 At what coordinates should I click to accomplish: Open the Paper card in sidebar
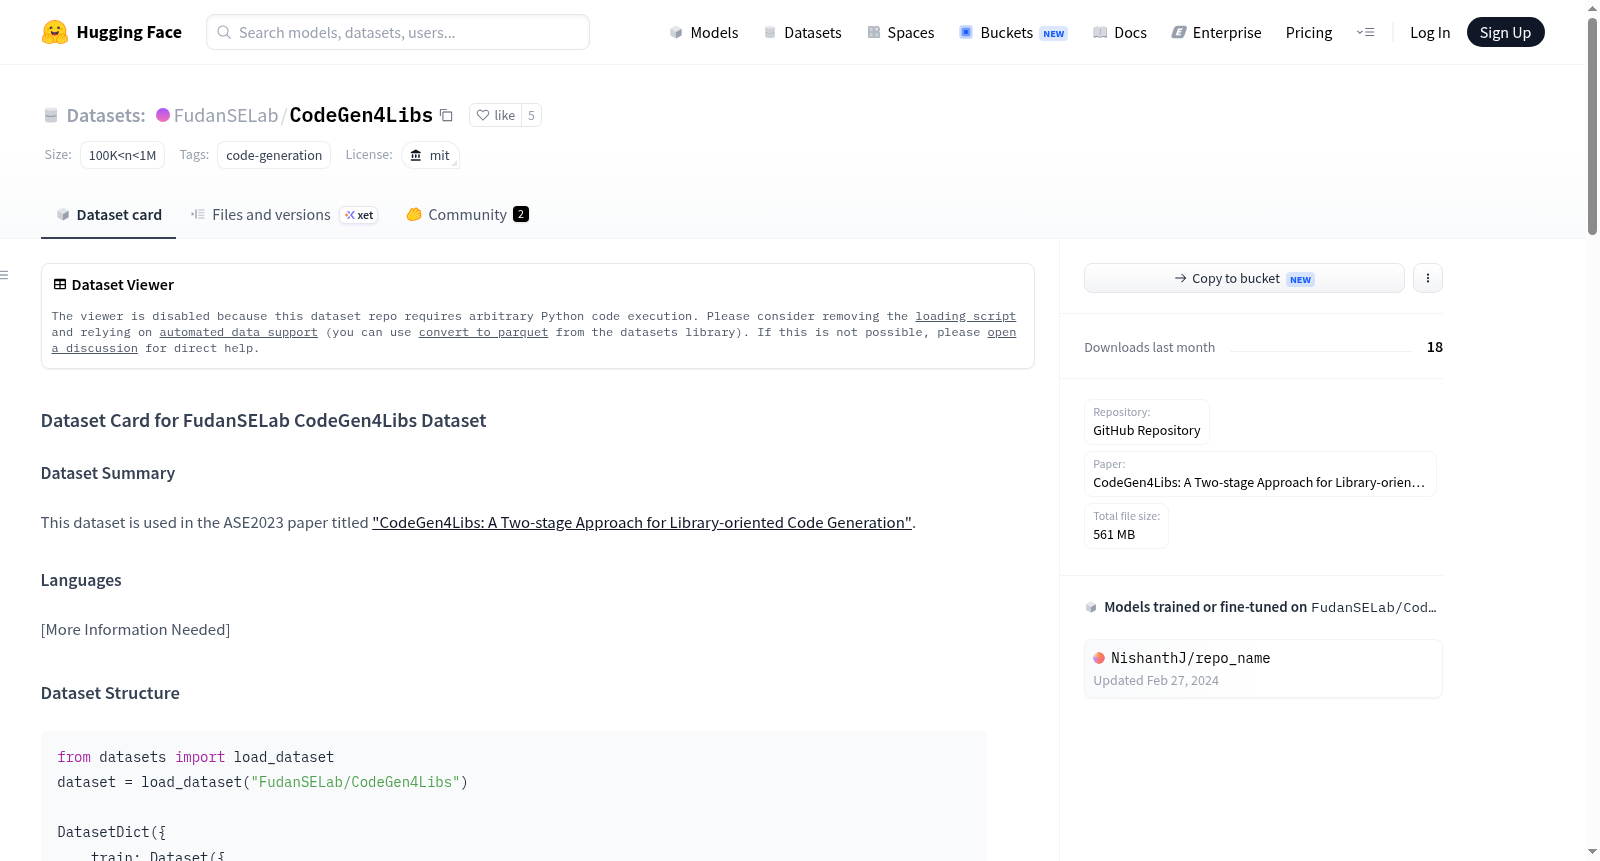click(x=1260, y=474)
